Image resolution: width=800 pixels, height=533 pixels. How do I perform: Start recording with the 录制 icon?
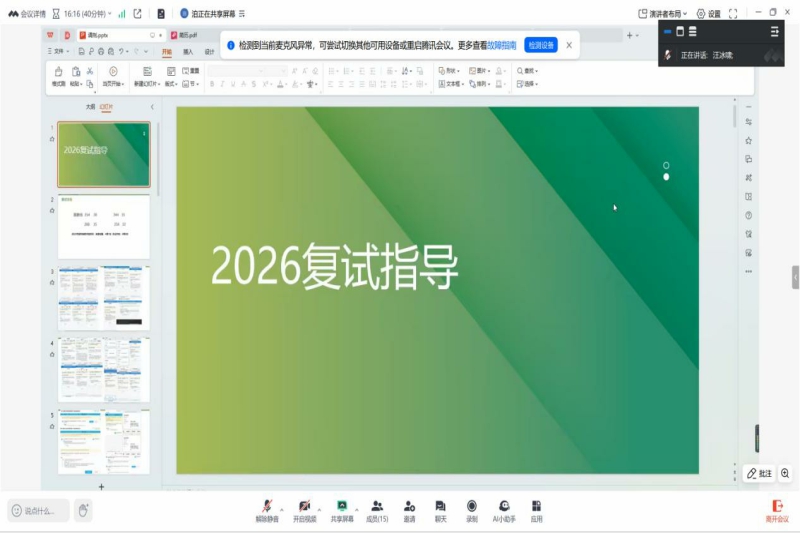tap(471, 507)
